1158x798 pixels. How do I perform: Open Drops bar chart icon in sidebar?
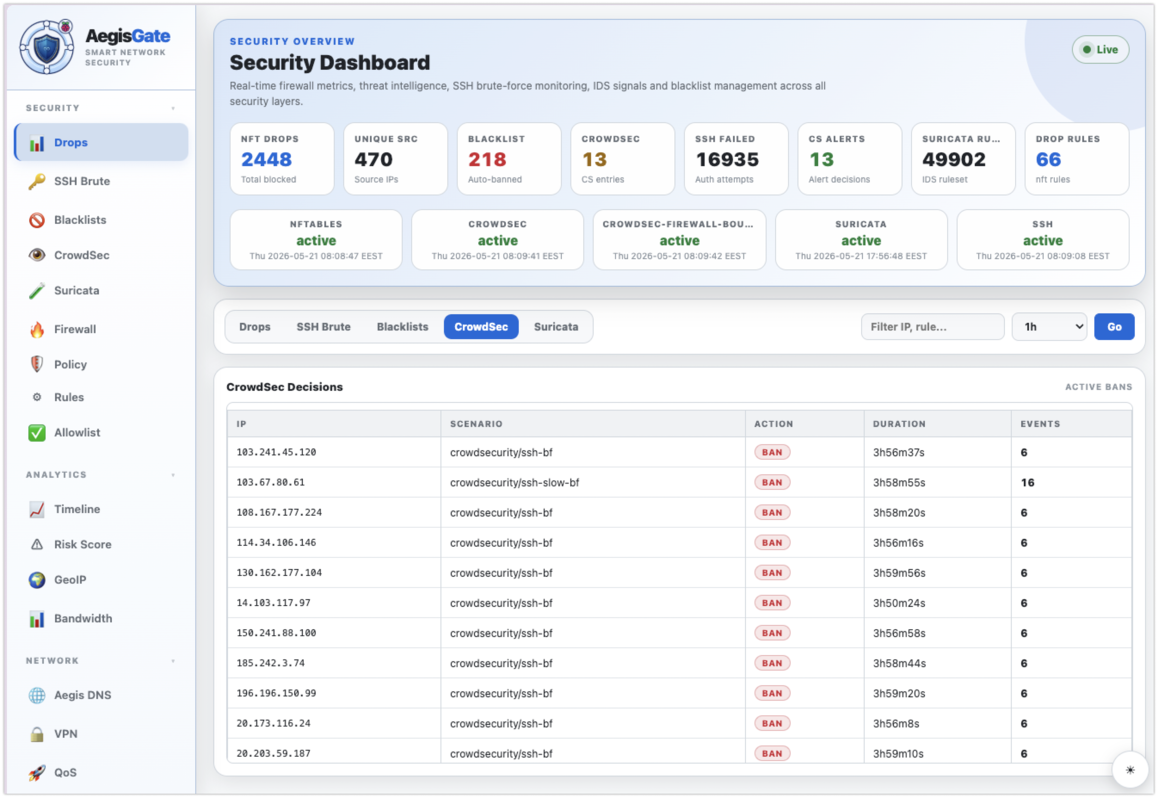pos(37,143)
